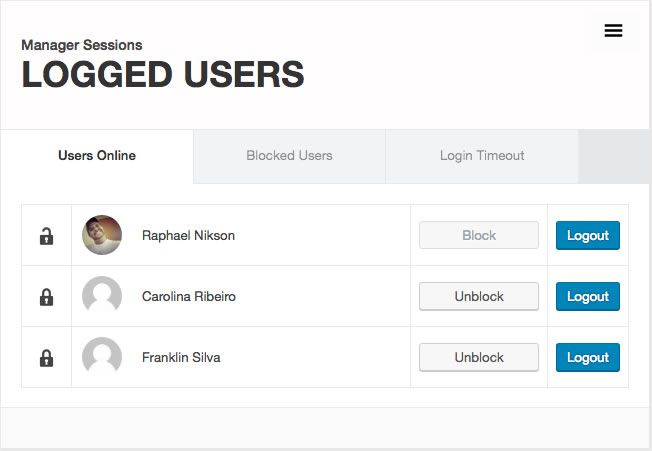Click the locked padlock icon beside Carolina Ribeiro

tap(46, 297)
